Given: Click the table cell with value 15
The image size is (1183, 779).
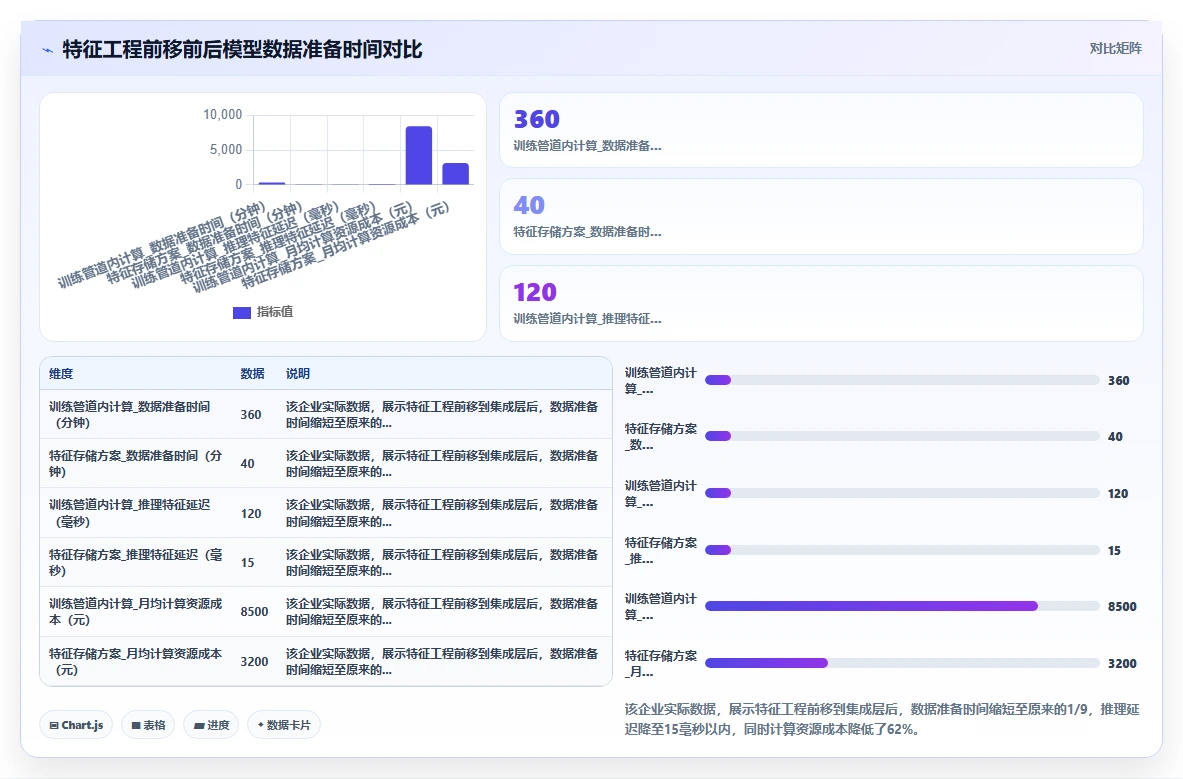Looking at the screenshot, I should (x=247, y=563).
